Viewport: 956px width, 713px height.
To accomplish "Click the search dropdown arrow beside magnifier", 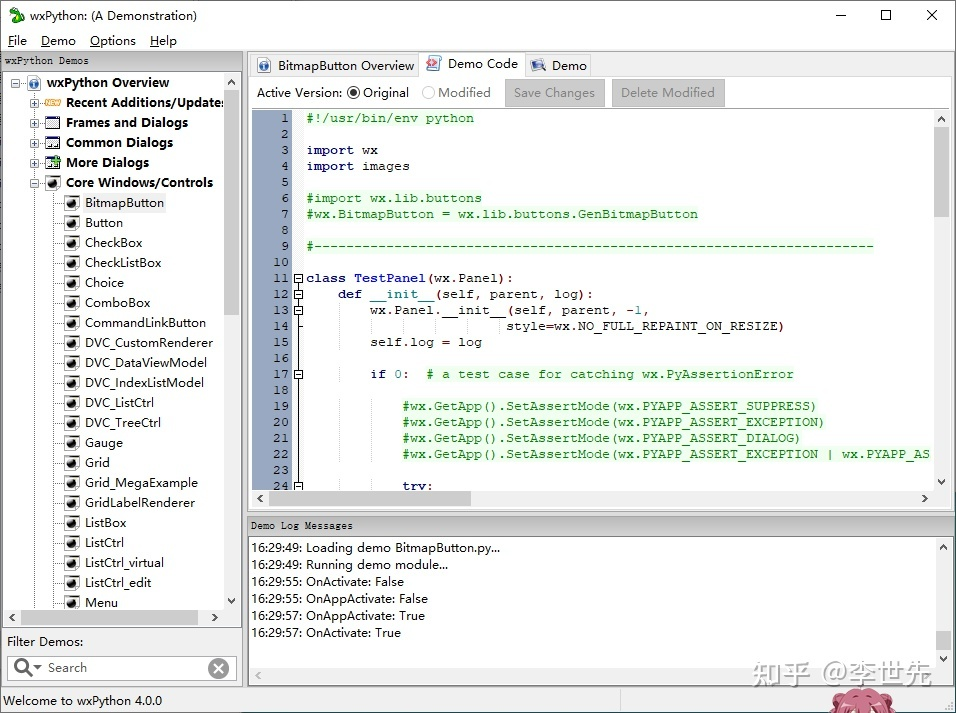I will [37, 667].
